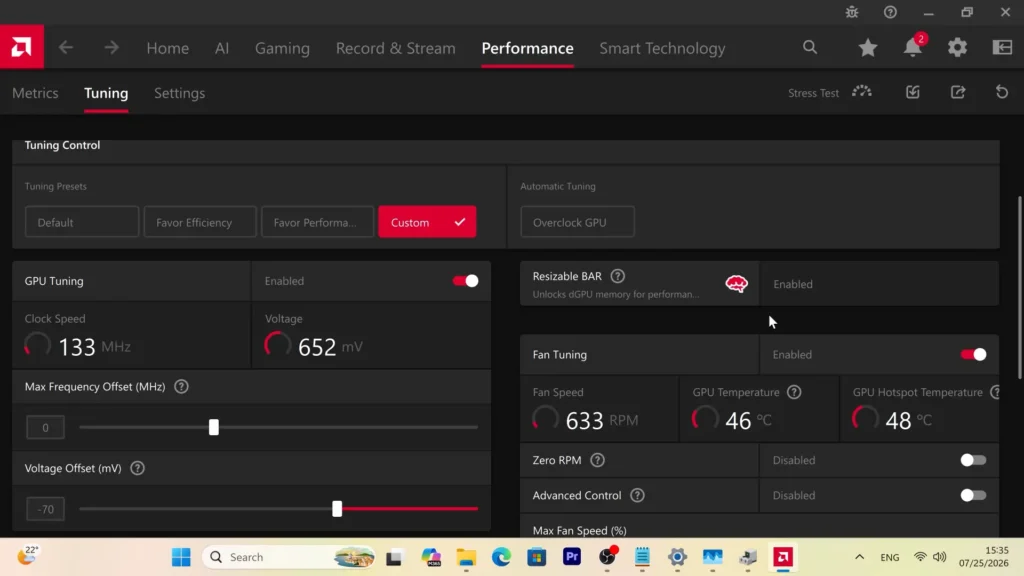Screen dimensions: 1024x576
Task: Click Max Frequency Offset value field
Action: 45,428
